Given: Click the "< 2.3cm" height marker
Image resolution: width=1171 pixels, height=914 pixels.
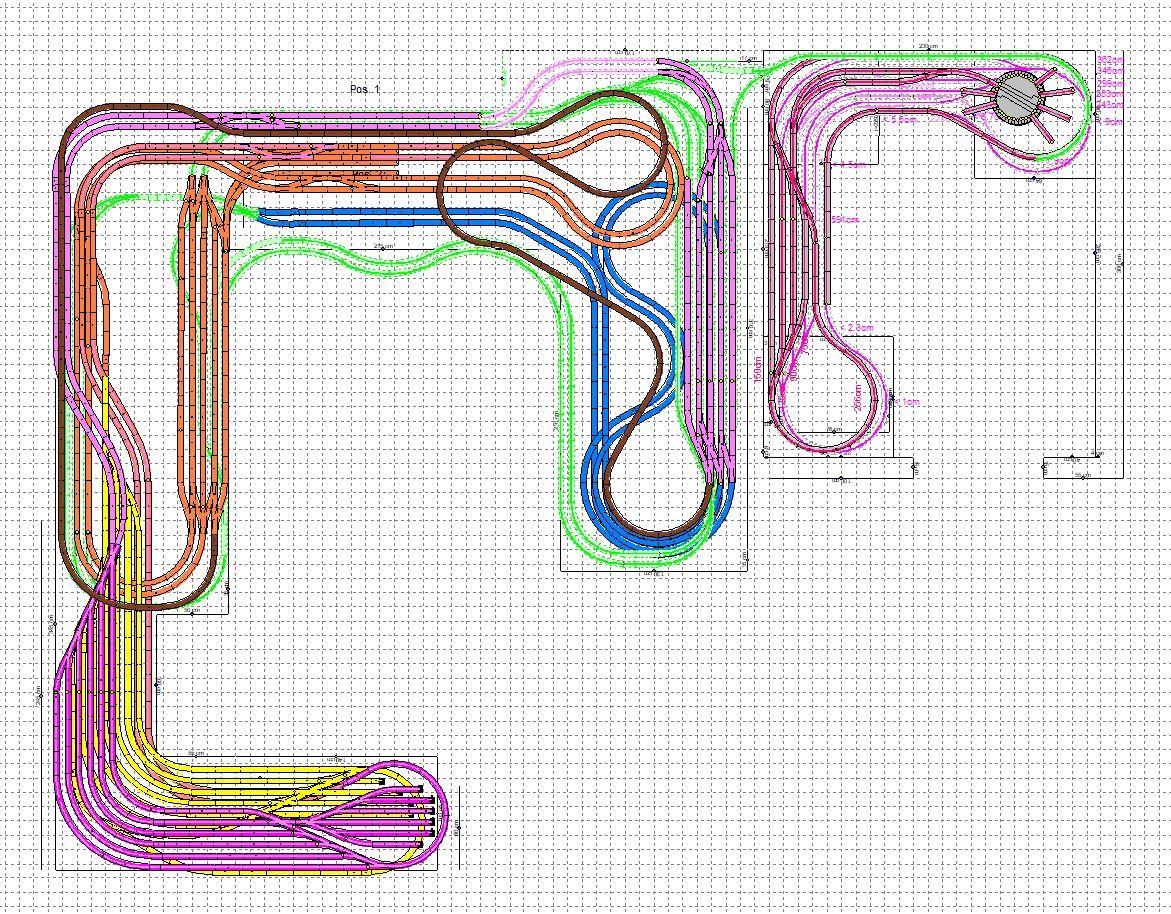Looking at the screenshot, I should click(855, 327).
